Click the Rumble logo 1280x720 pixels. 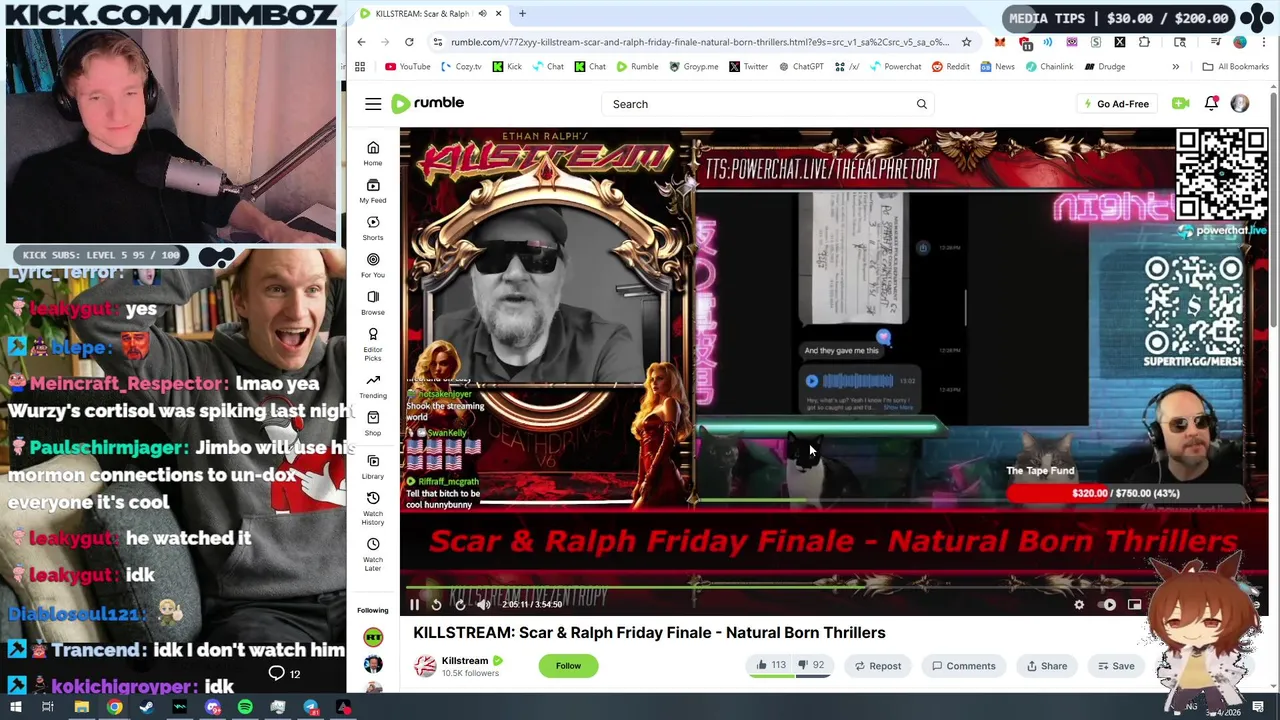tap(427, 103)
